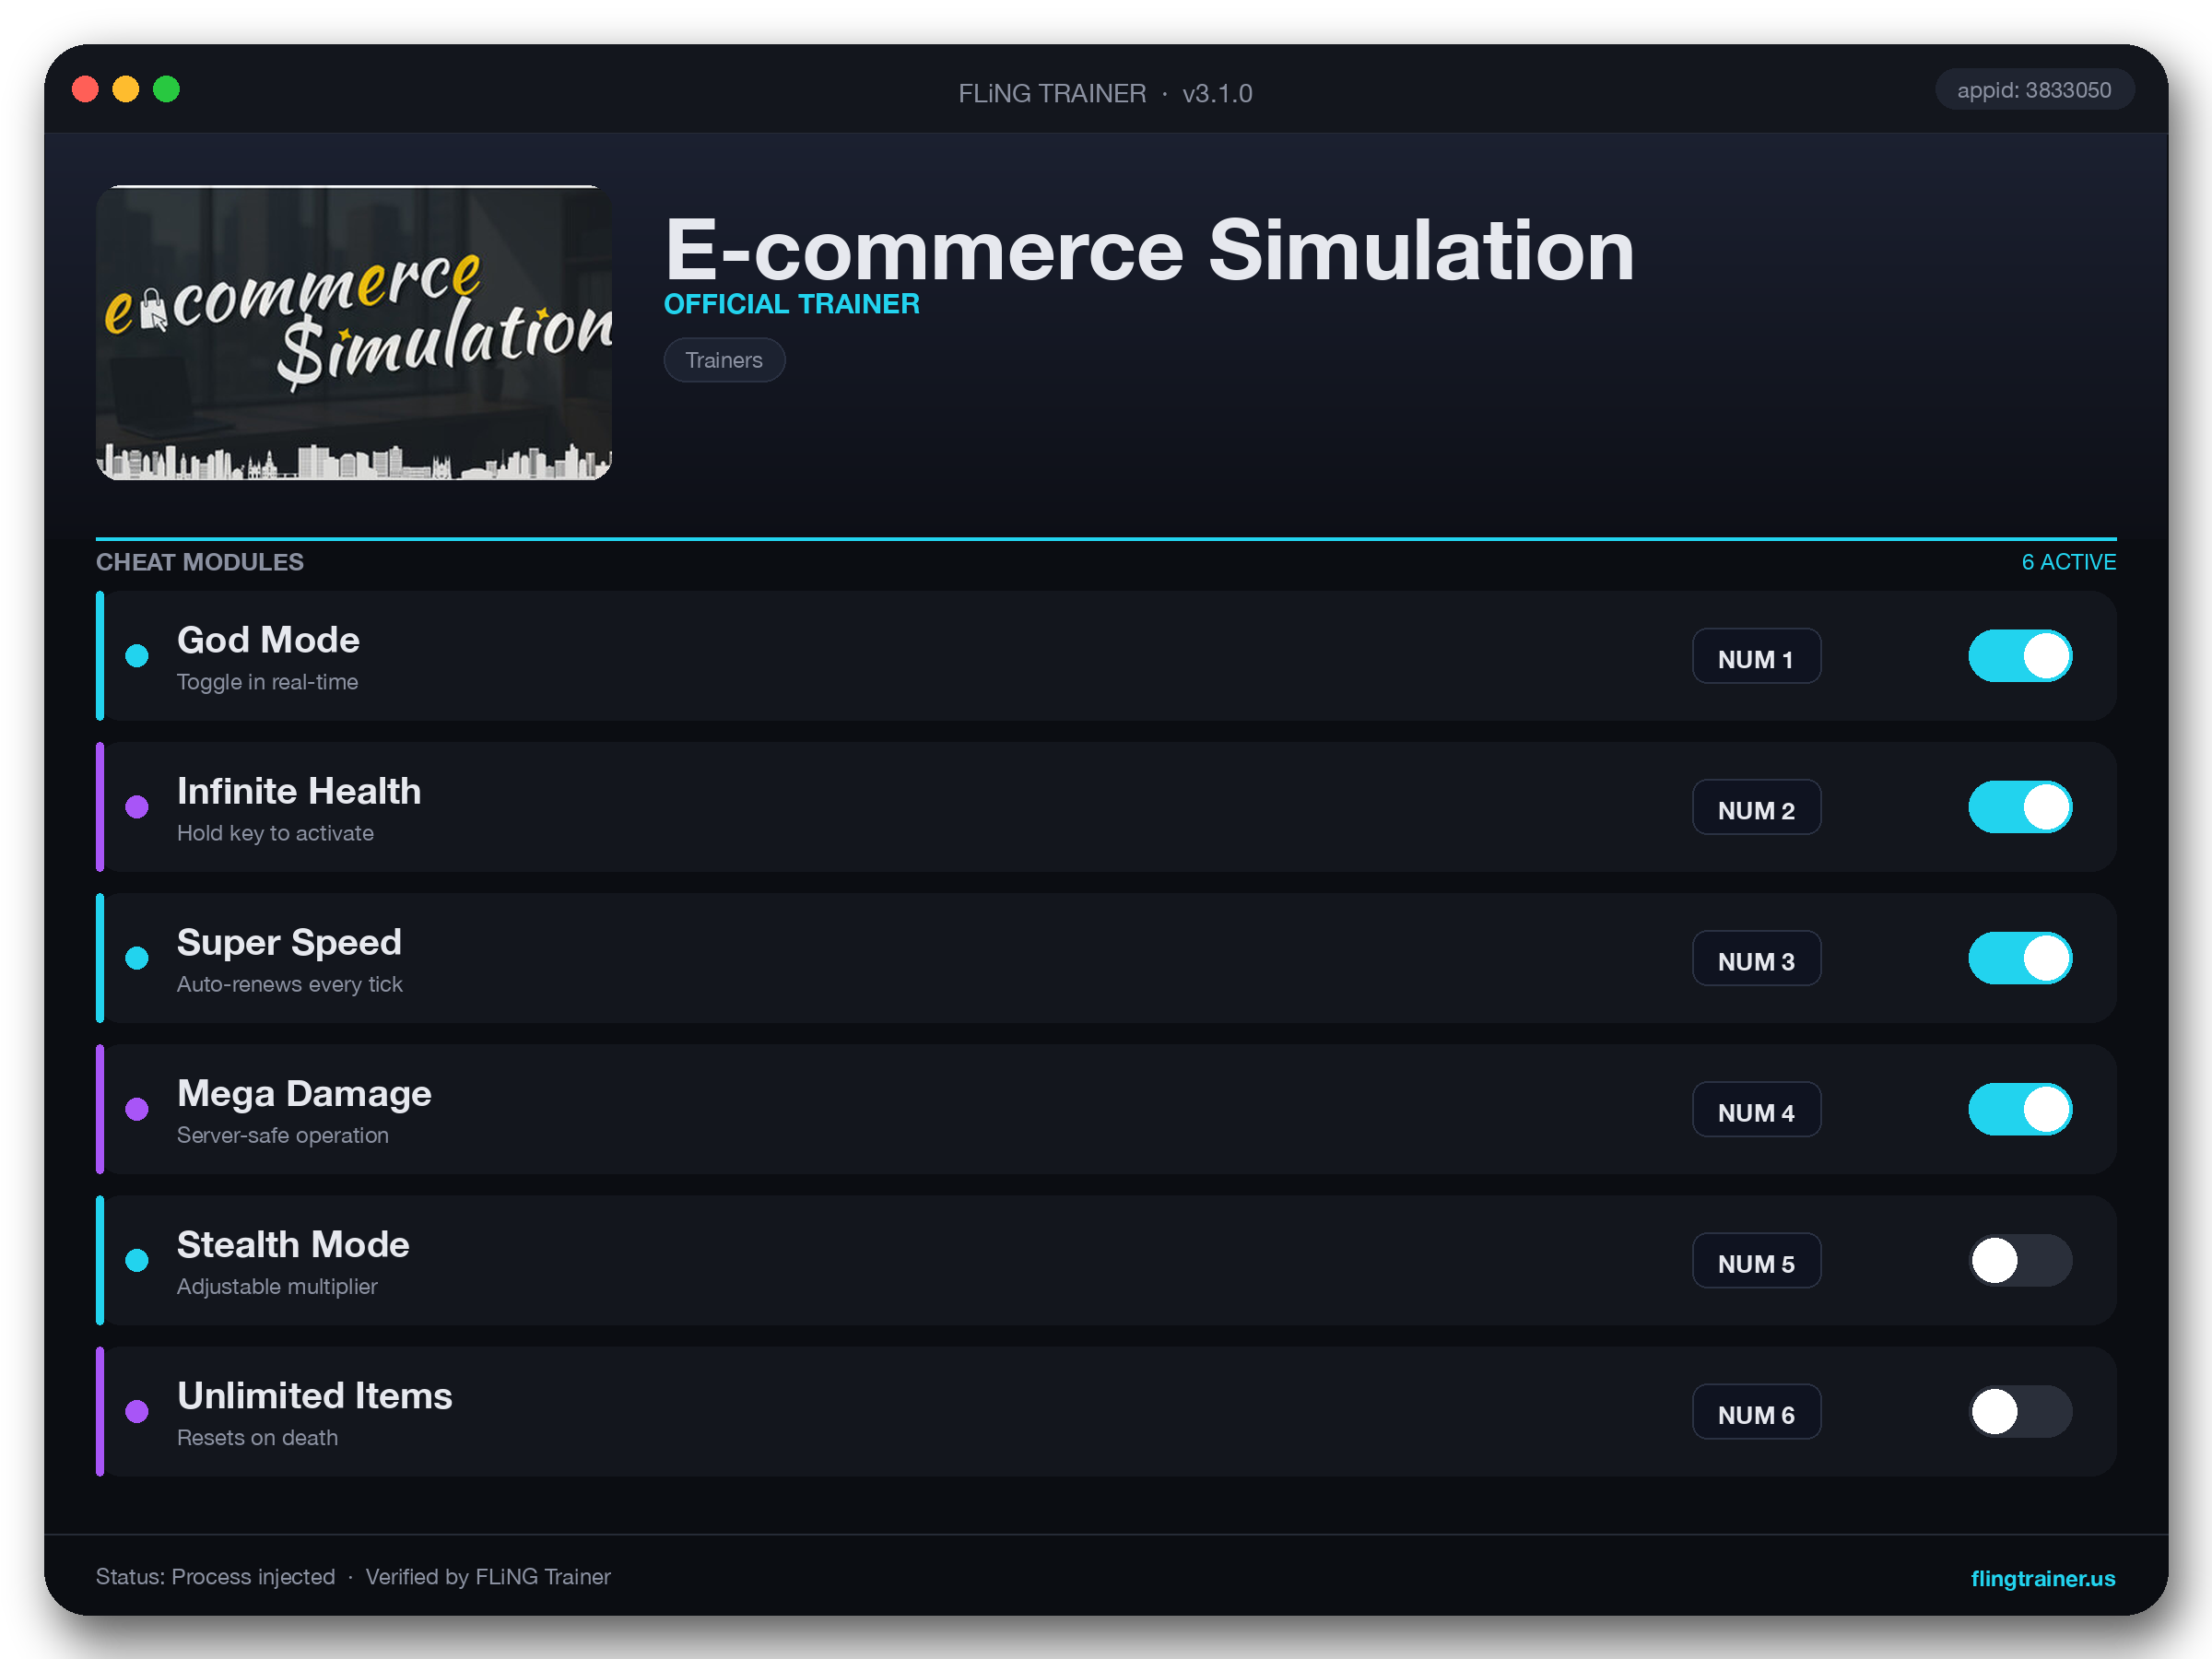
Task: Click the God Mode cyan status dot
Action: (137, 656)
